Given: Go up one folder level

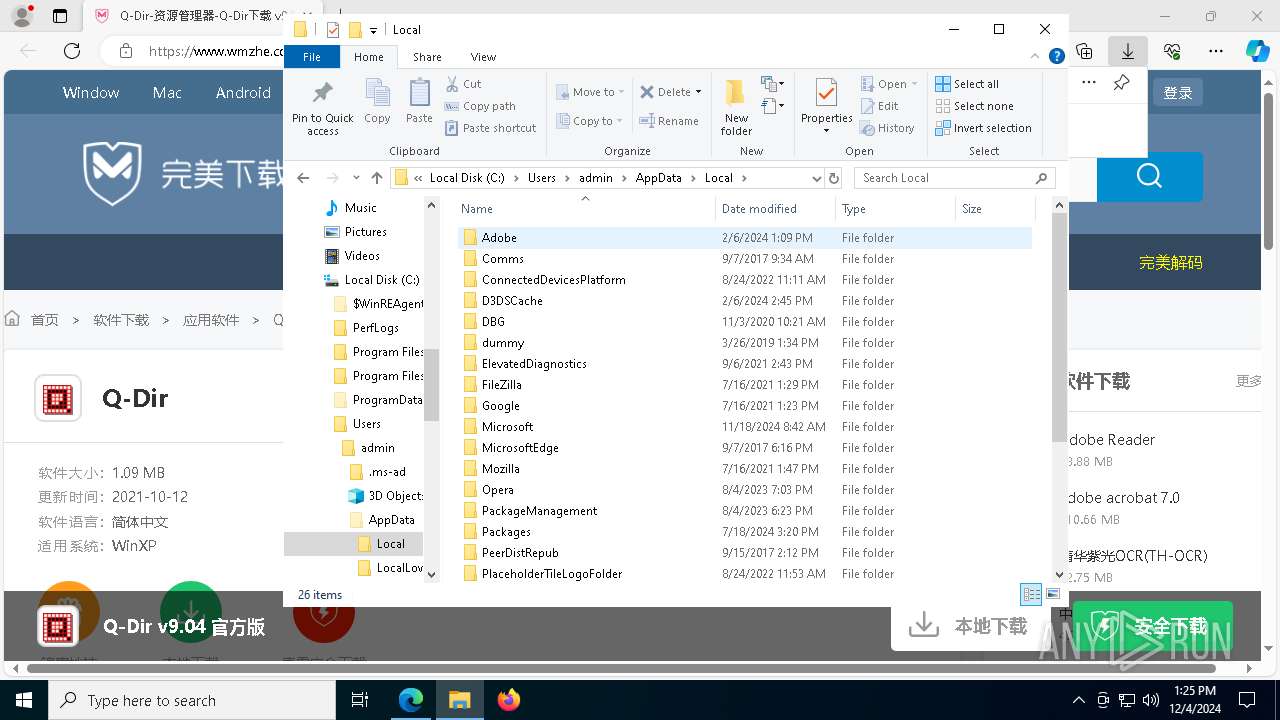Looking at the screenshot, I should point(376,178).
